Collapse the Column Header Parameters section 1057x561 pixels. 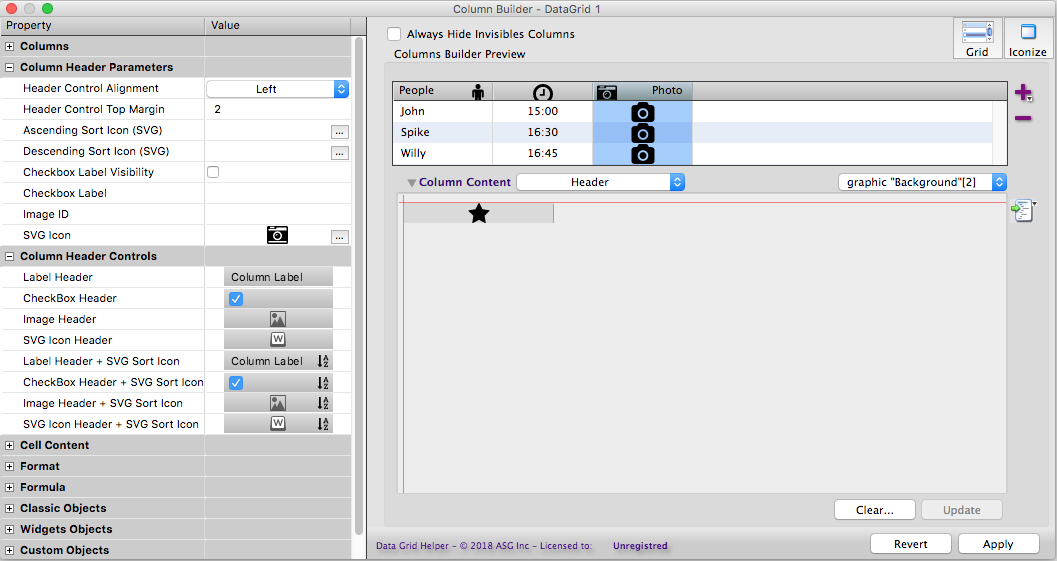coord(10,67)
